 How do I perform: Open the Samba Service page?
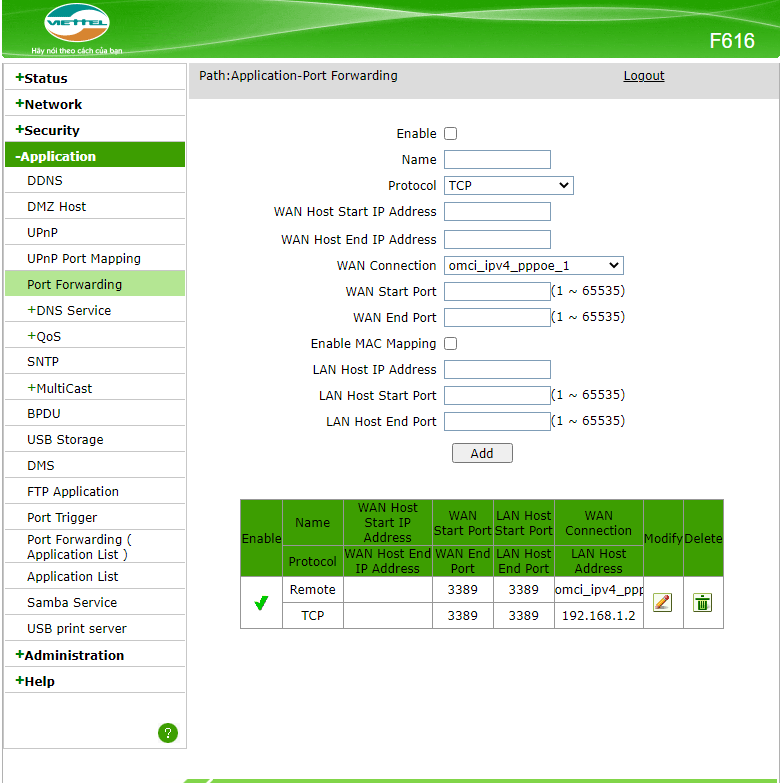tap(72, 602)
